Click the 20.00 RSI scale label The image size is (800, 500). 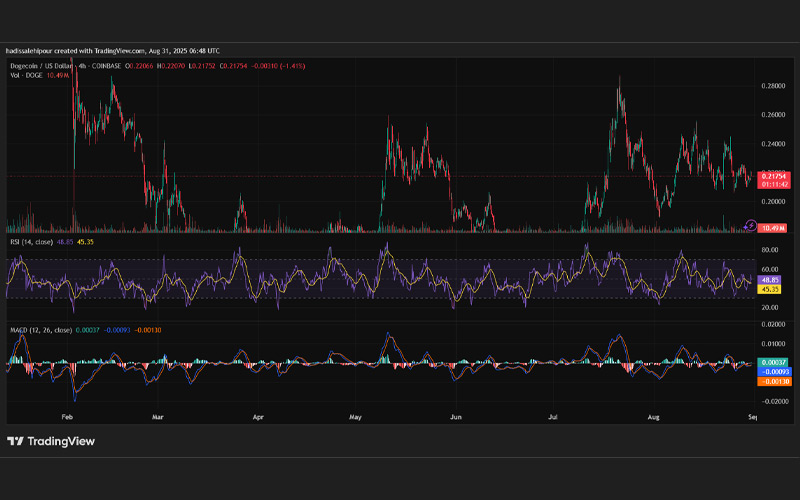point(770,308)
